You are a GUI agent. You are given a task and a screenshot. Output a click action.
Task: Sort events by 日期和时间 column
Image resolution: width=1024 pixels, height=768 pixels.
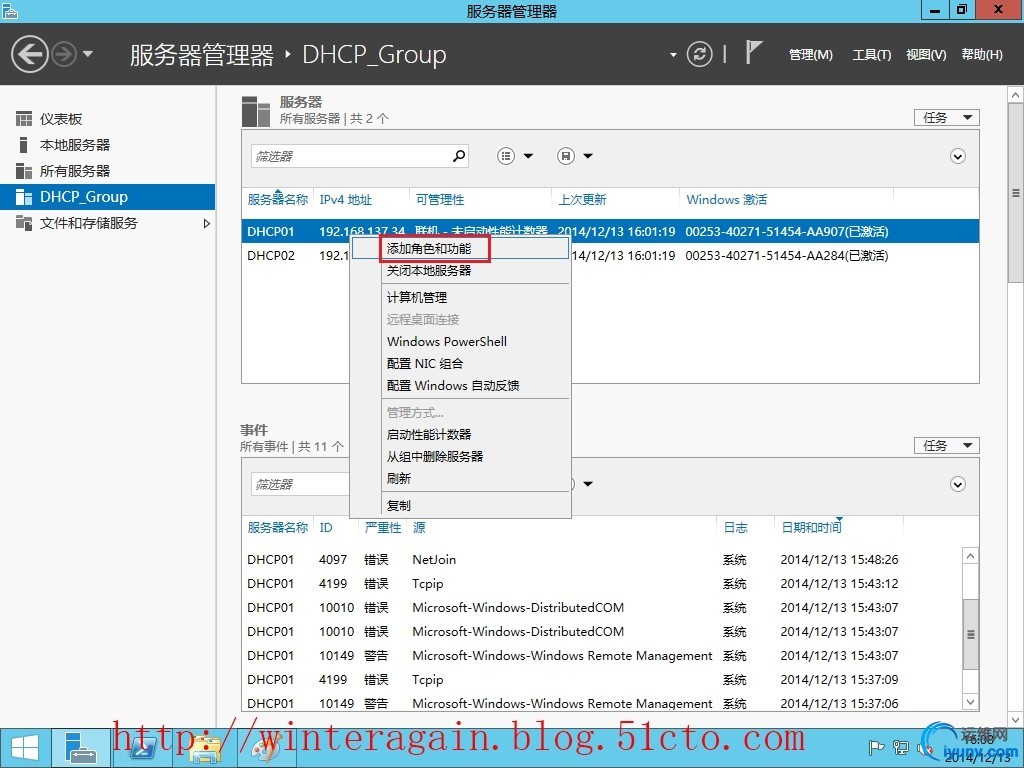click(x=811, y=528)
